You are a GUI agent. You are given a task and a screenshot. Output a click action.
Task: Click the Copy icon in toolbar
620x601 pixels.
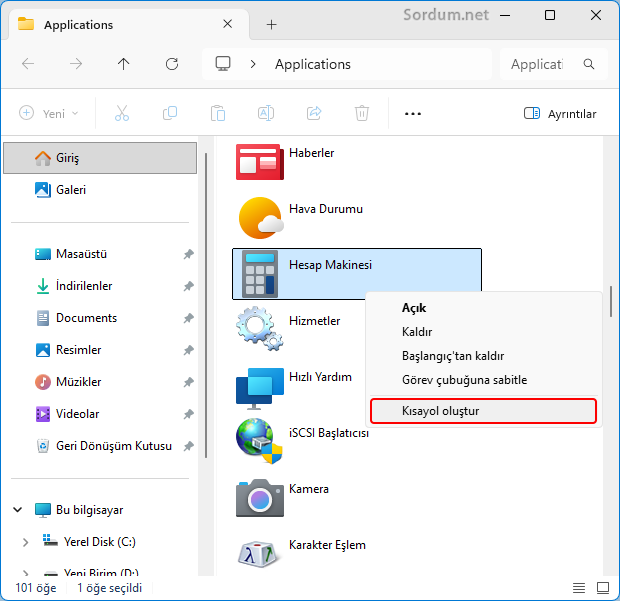(x=170, y=113)
